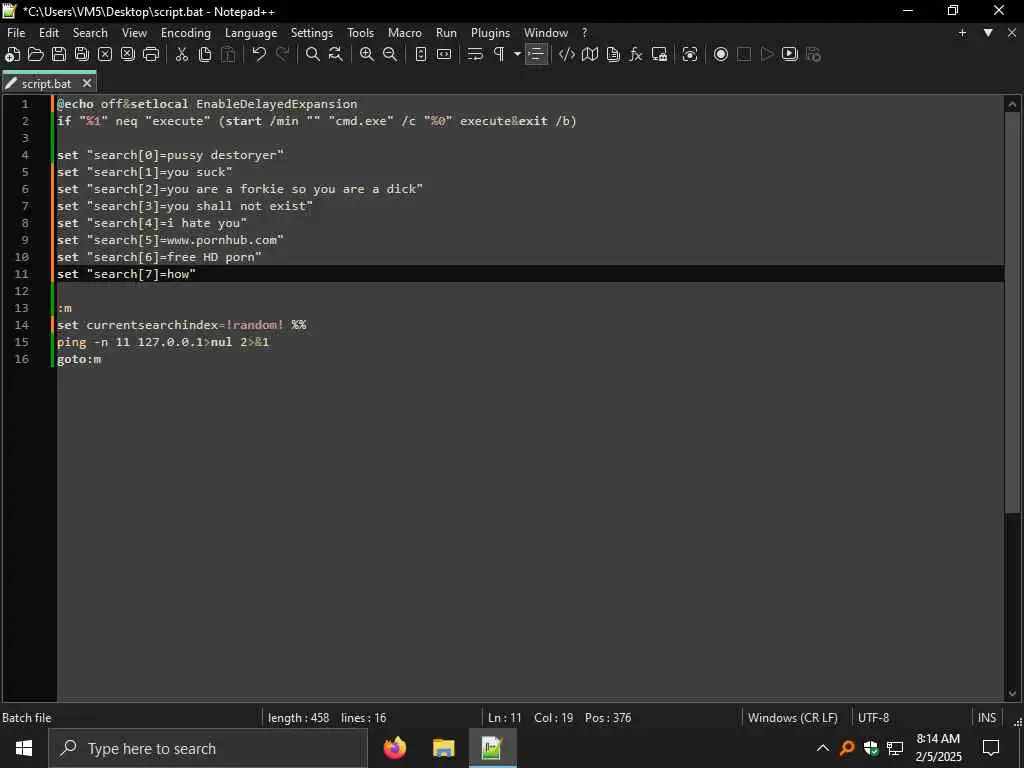Viewport: 1024px width, 768px height.
Task: Click the length : 458 lines : 16 indicator
Action: point(327,718)
